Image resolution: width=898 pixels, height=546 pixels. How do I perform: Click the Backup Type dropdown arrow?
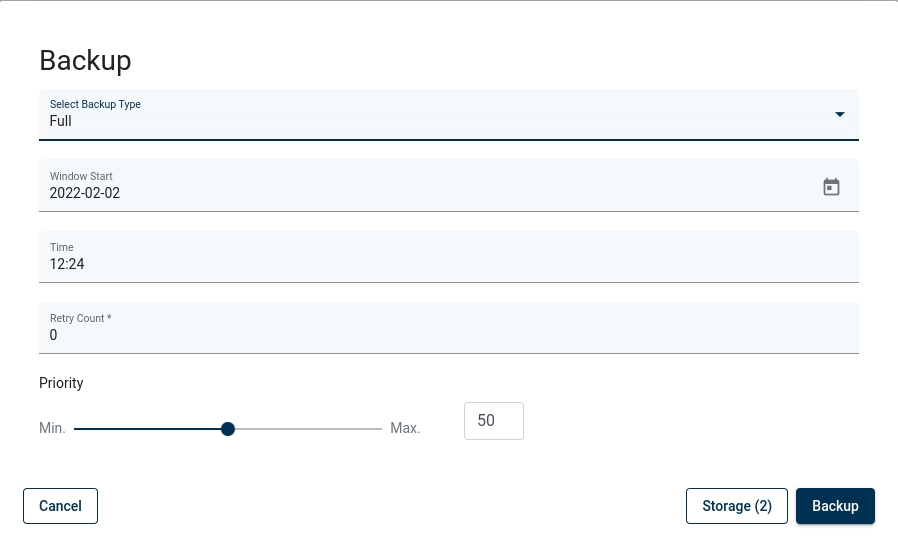coord(840,114)
